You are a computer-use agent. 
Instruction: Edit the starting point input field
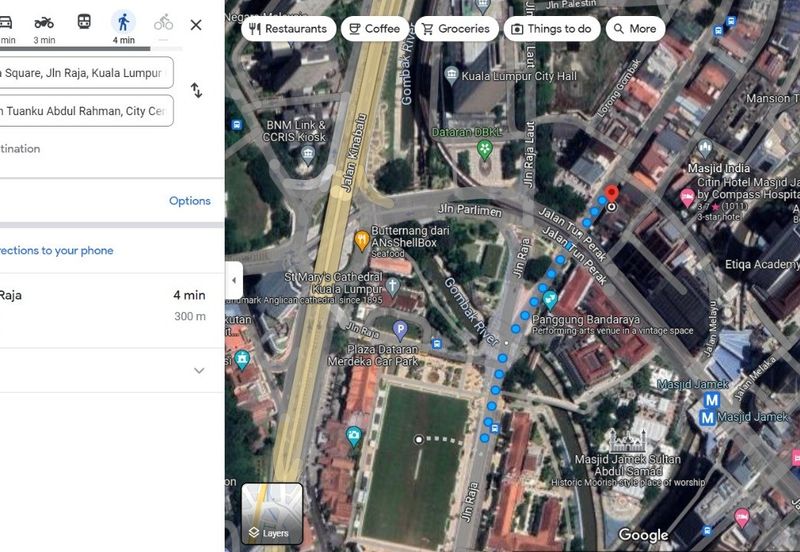[86, 72]
